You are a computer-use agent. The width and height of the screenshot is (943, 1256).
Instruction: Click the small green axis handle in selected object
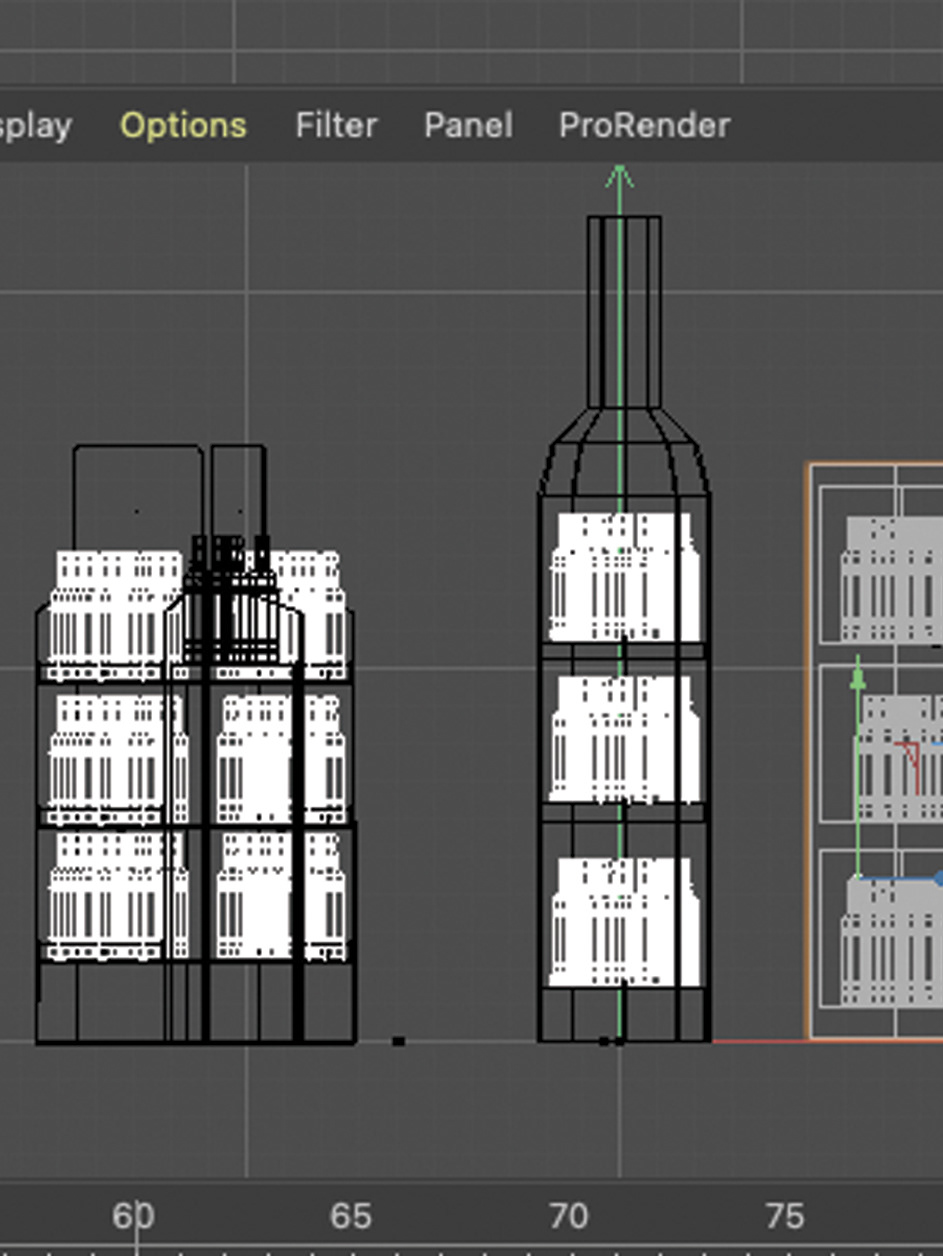tap(857, 679)
